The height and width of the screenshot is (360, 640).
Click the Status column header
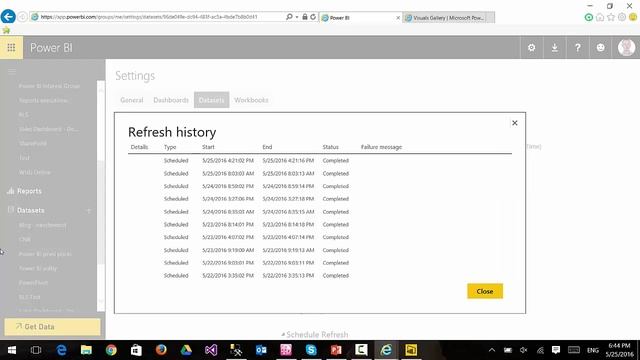(330, 147)
